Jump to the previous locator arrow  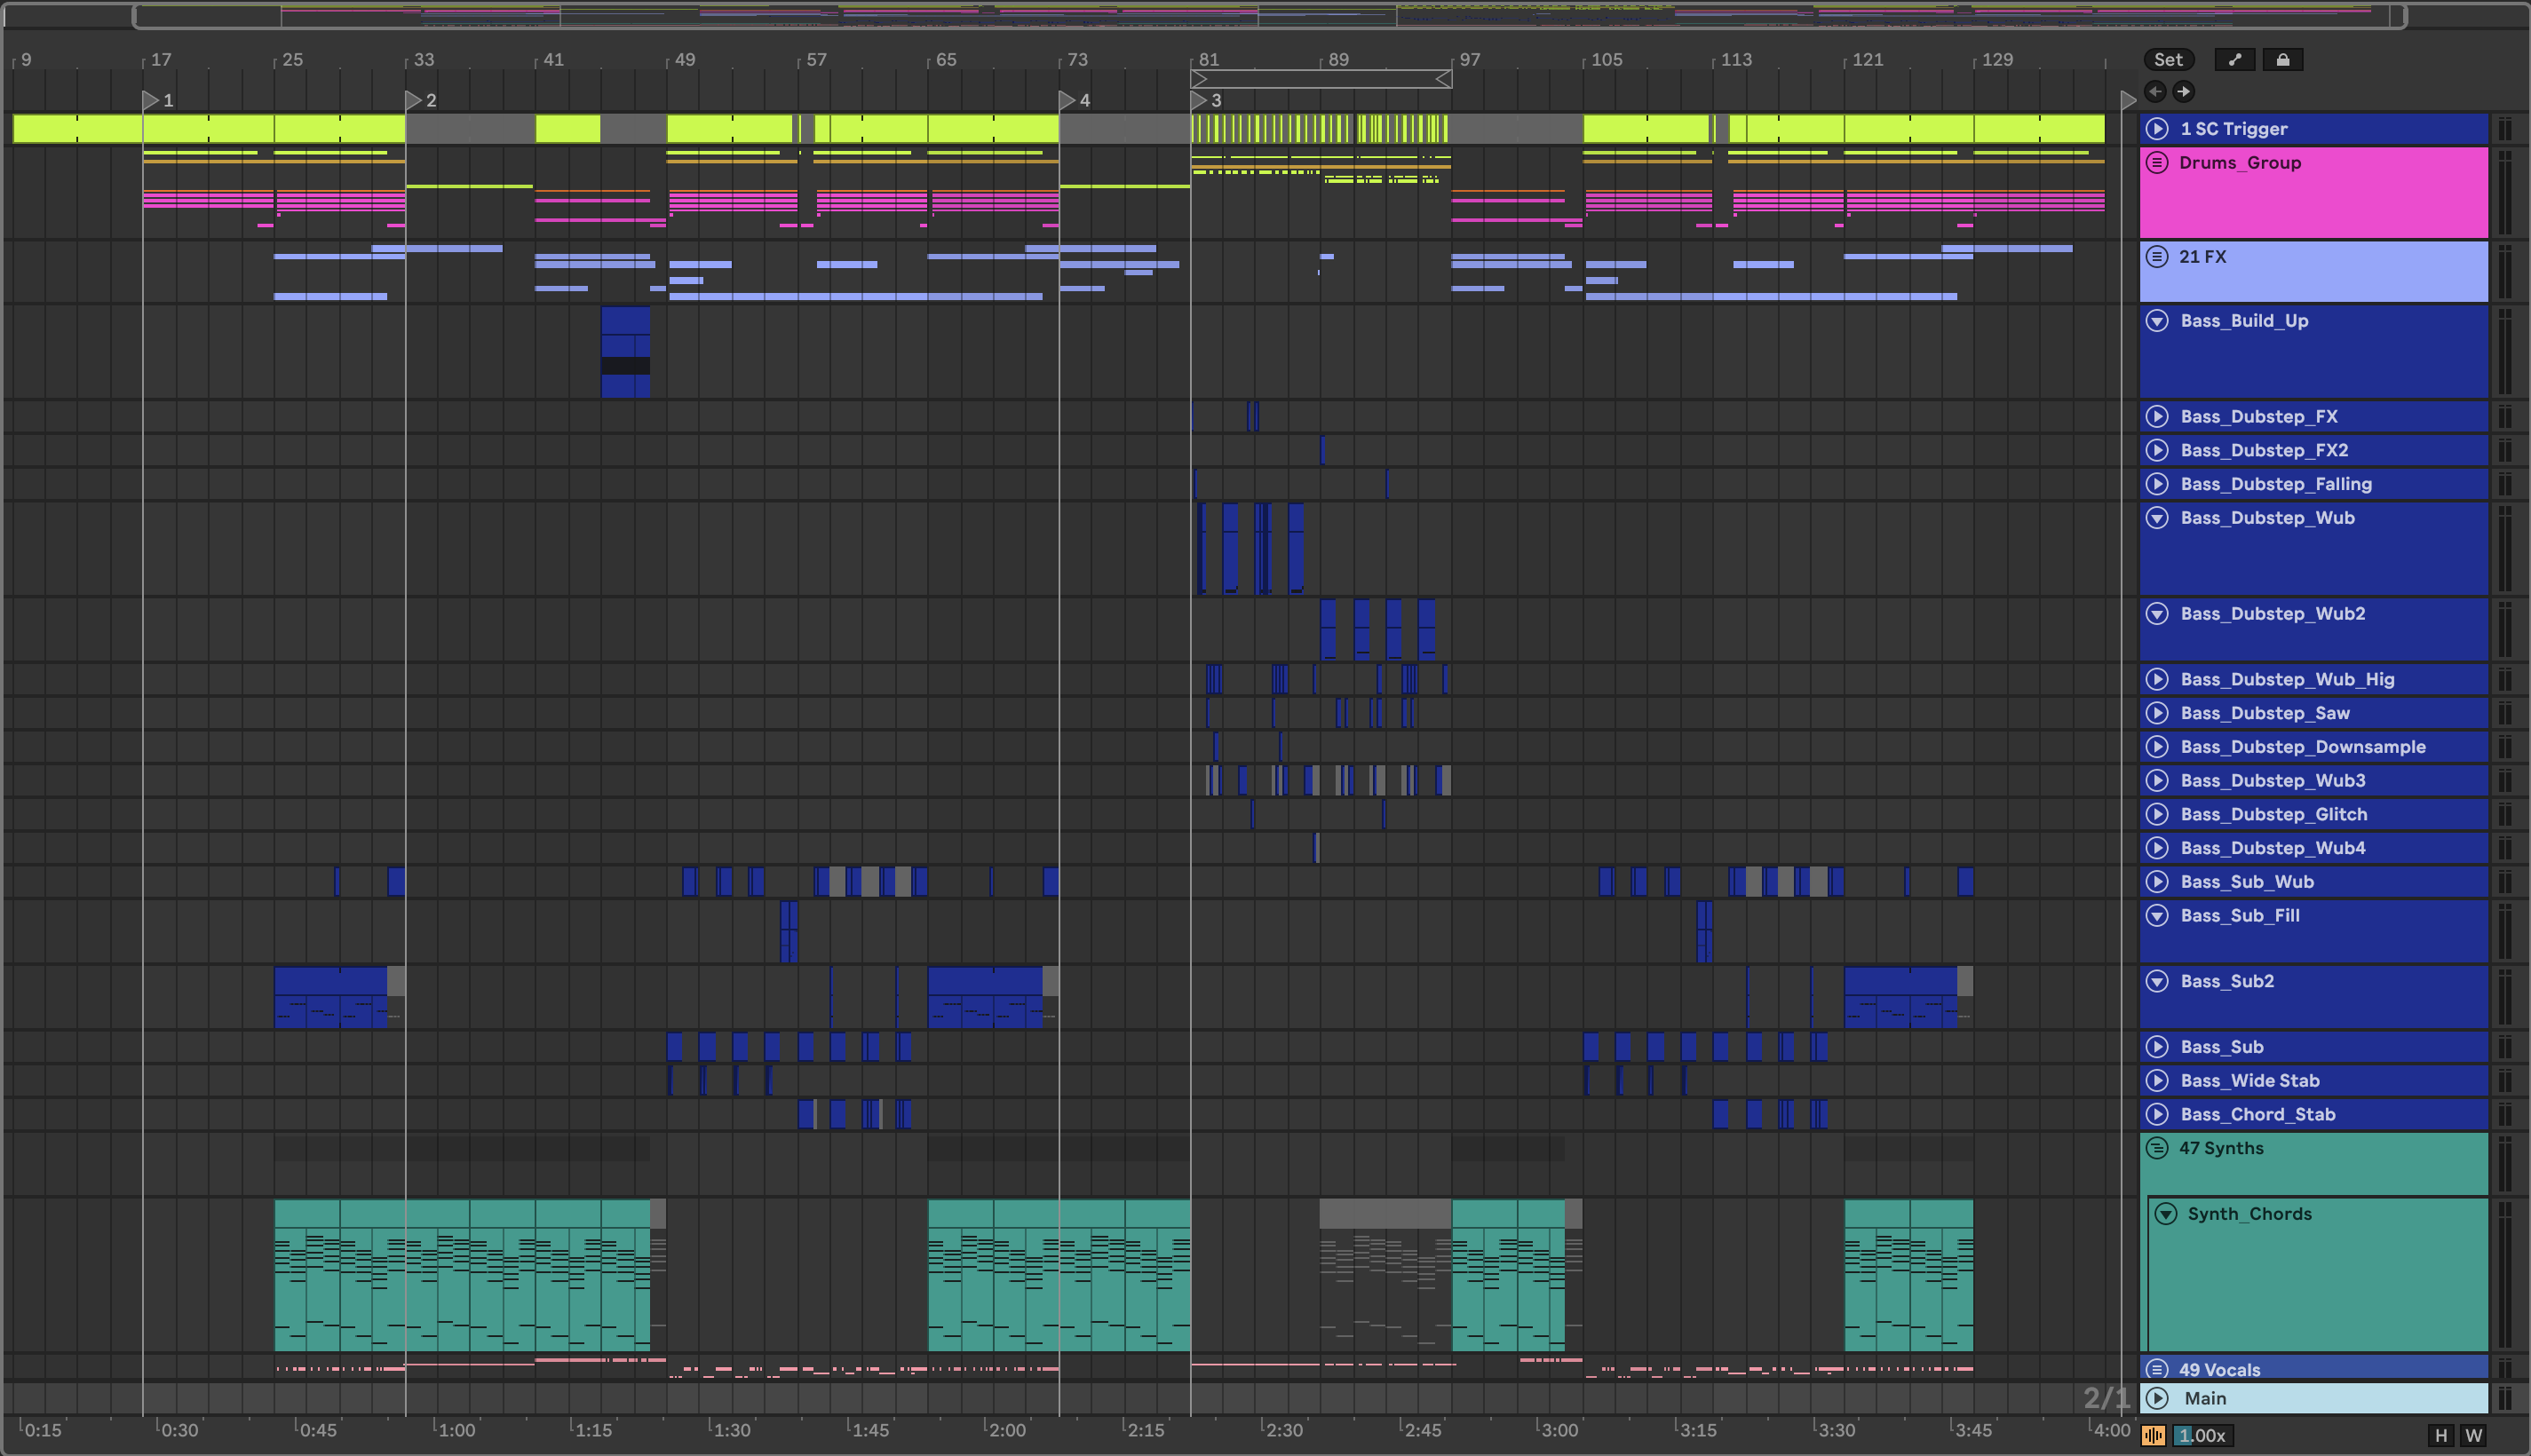pyautogui.click(x=2155, y=92)
